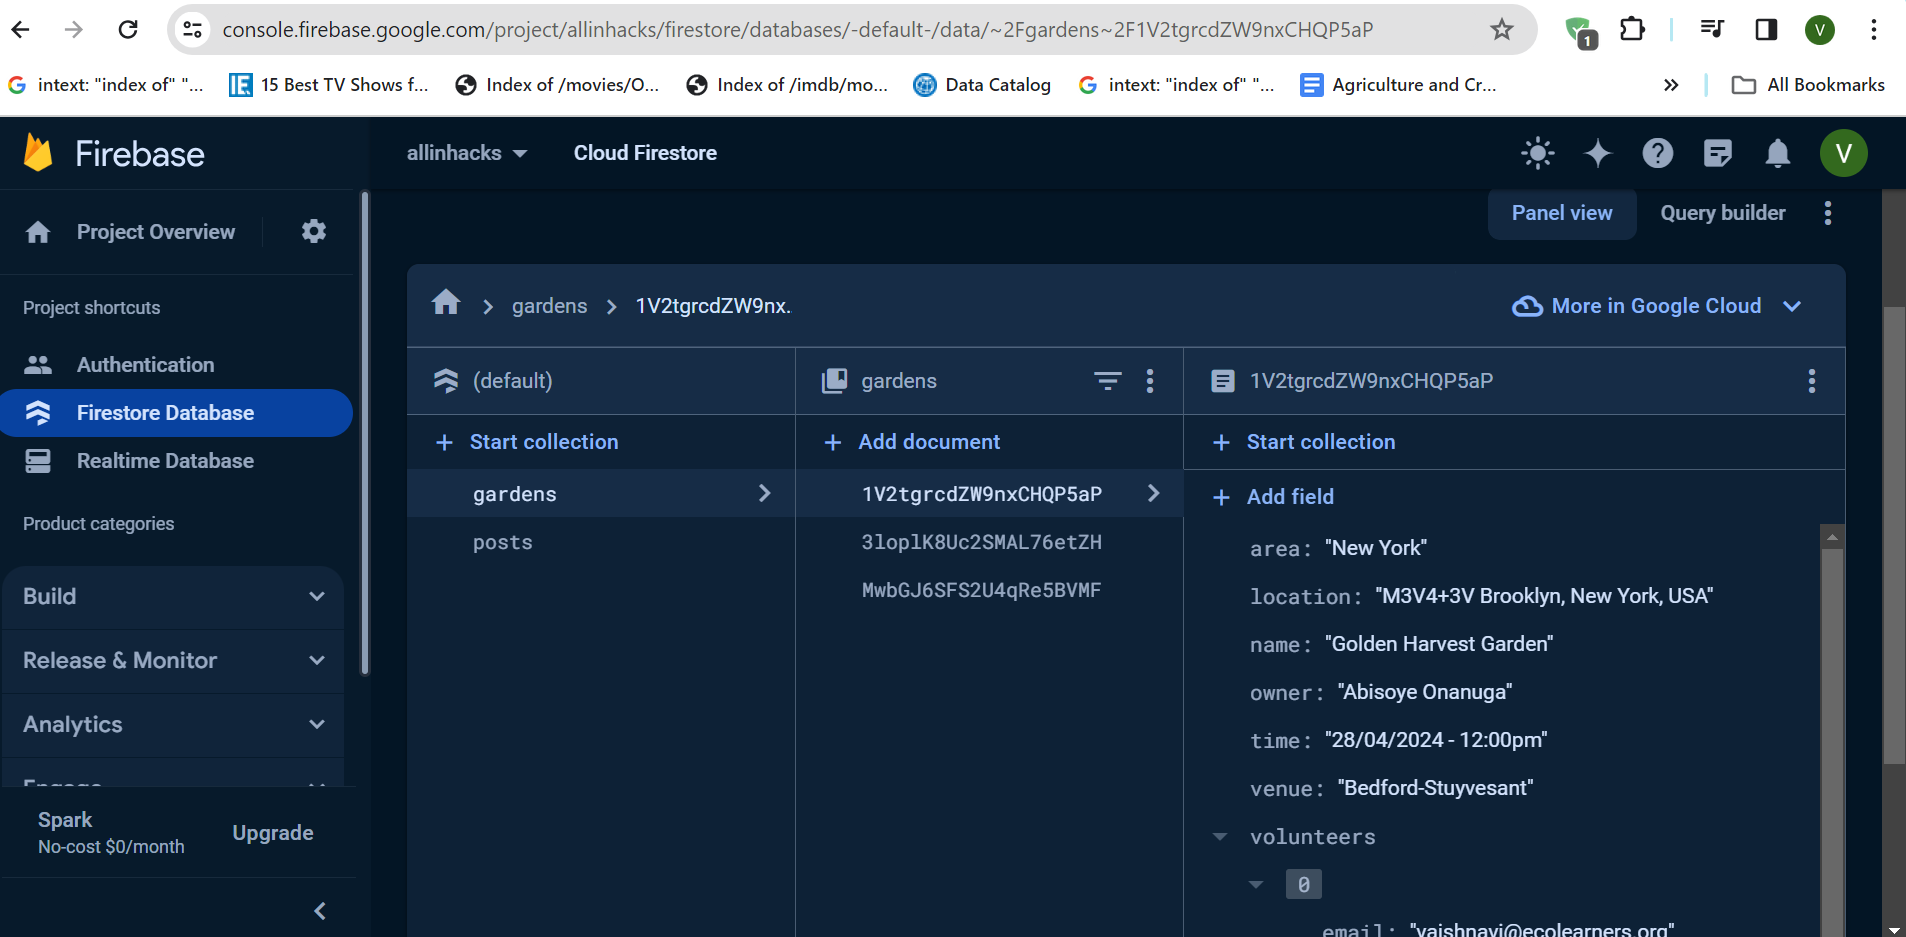Click the Firebase logo

coord(114,153)
